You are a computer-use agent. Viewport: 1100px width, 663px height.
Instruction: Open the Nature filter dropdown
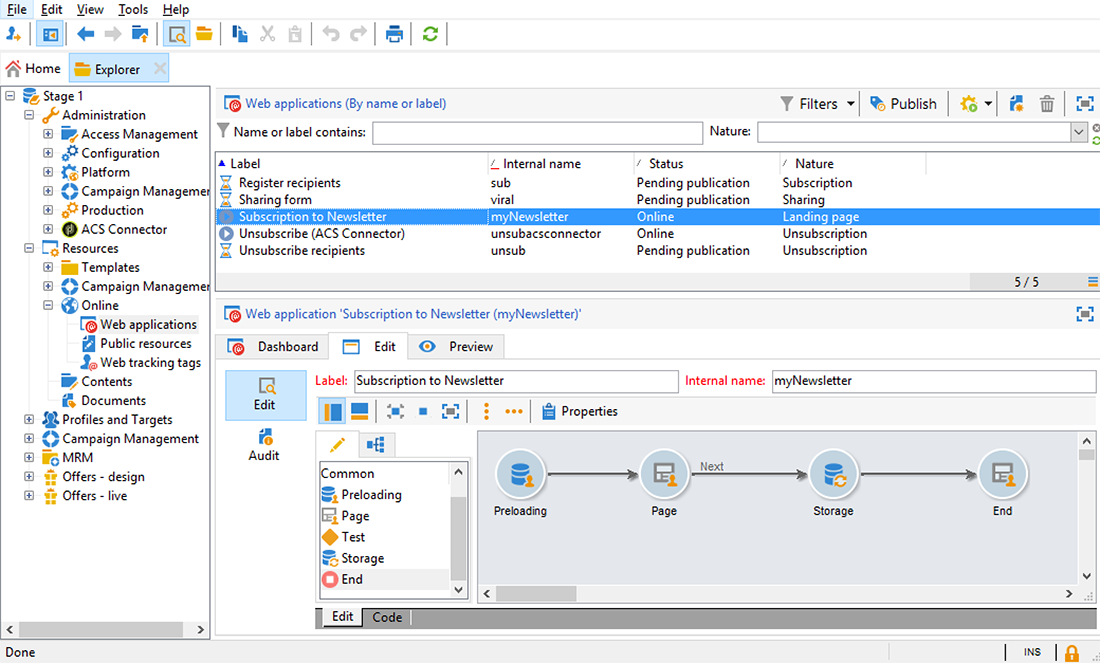(1079, 132)
